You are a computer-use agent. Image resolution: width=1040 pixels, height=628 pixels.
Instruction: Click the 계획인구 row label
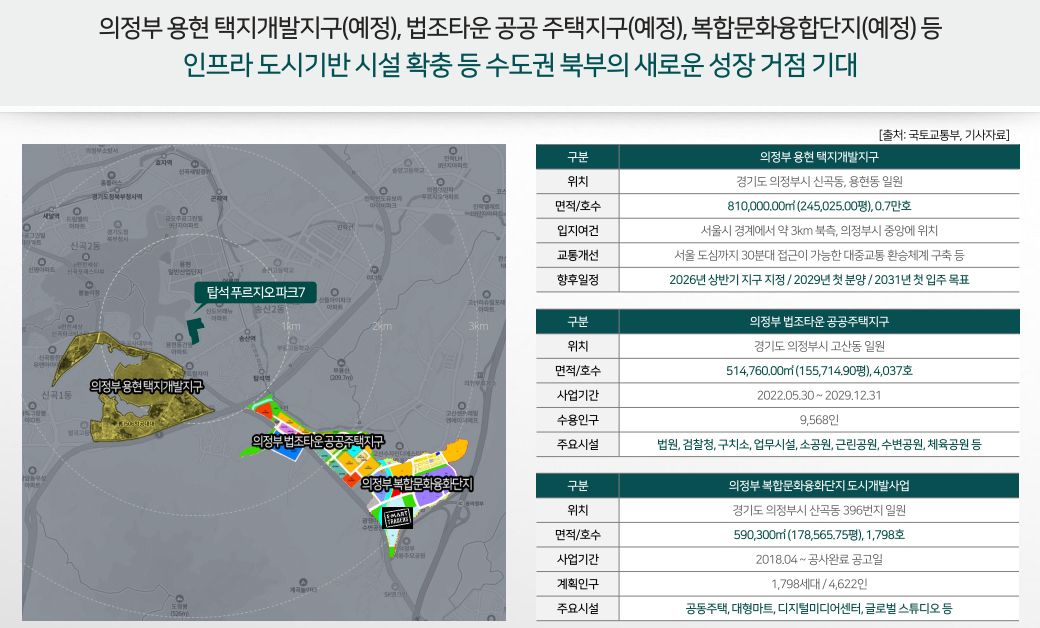coord(577,584)
